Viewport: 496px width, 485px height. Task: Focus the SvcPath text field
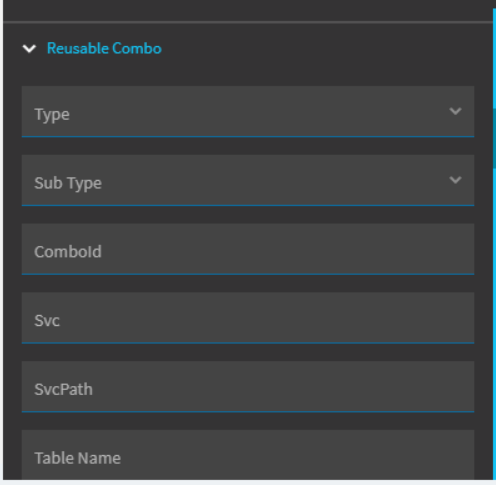pyautogui.click(x=248, y=387)
